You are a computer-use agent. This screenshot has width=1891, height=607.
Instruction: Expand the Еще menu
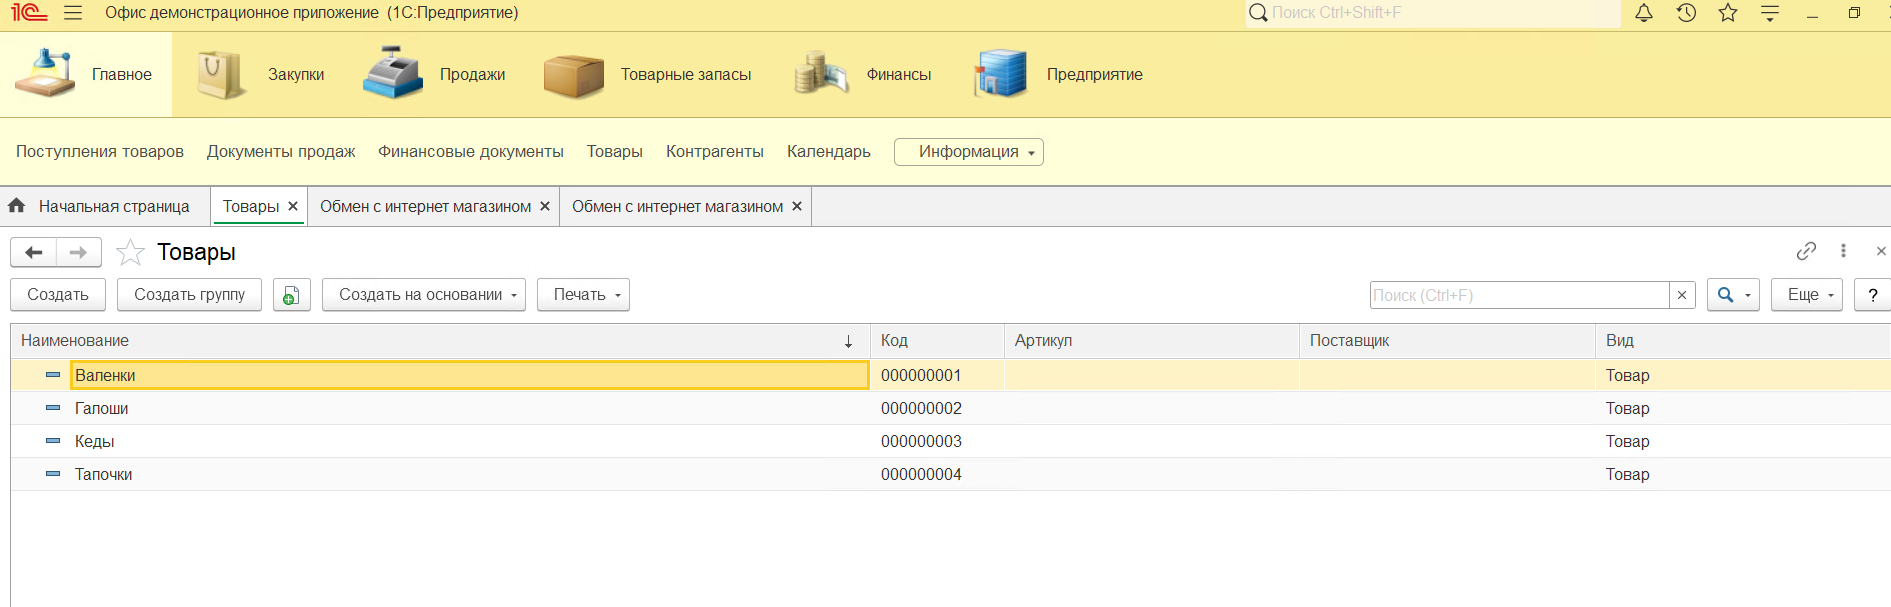coord(1806,295)
